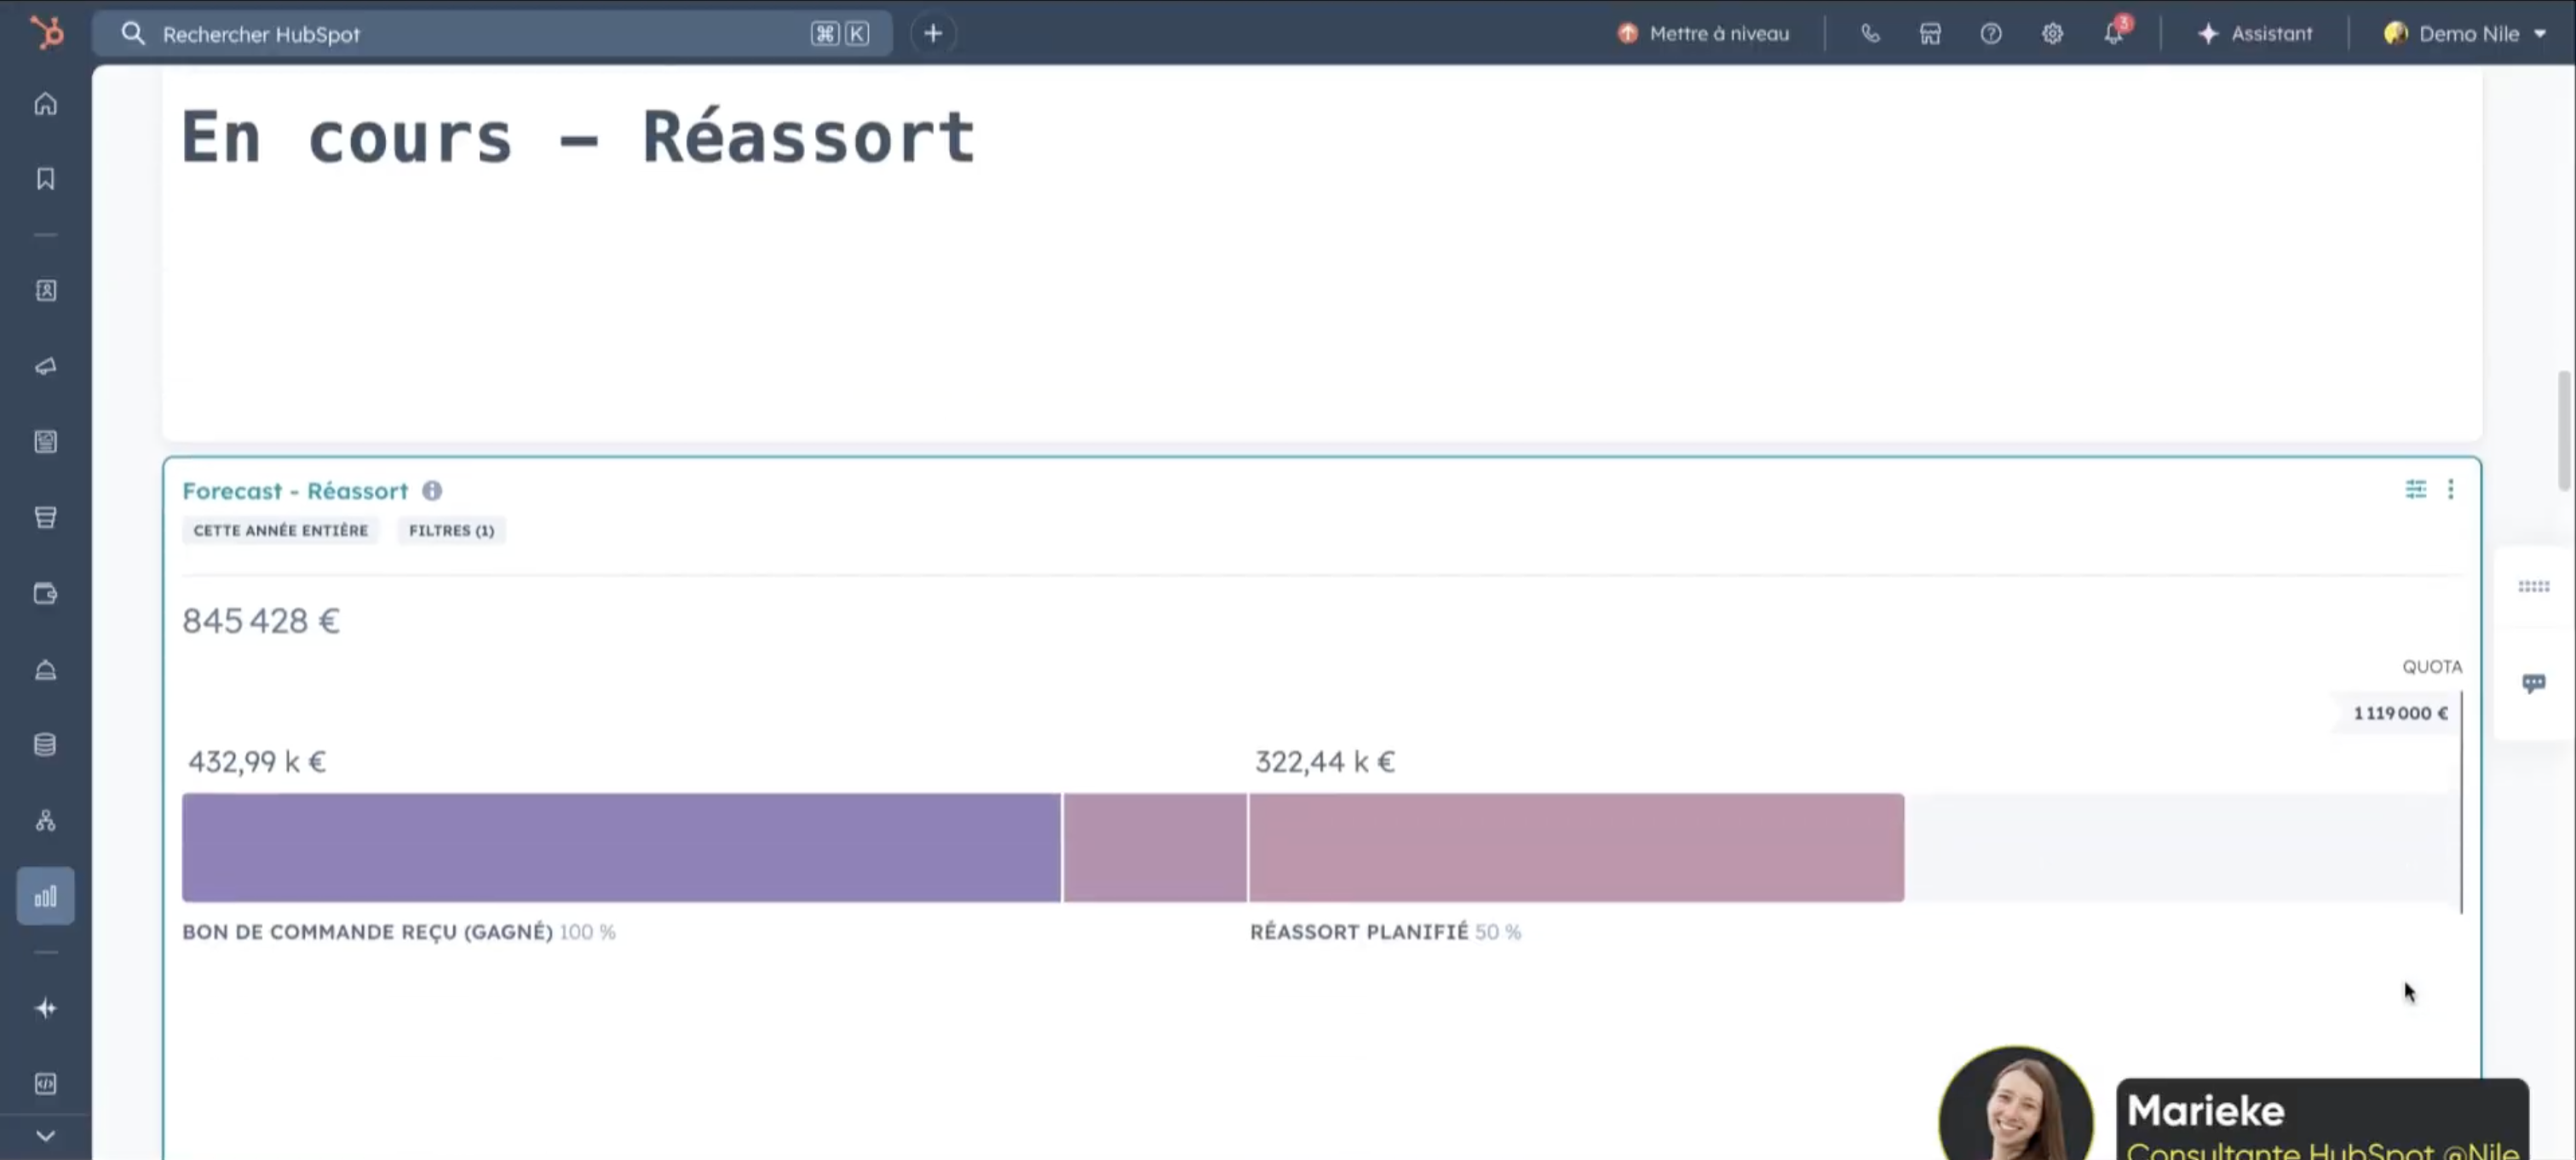Viewport: 2576px width, 1160px height.
Task: Open the bookmarks icon in sidebar
Action: [x=46, y=178]
